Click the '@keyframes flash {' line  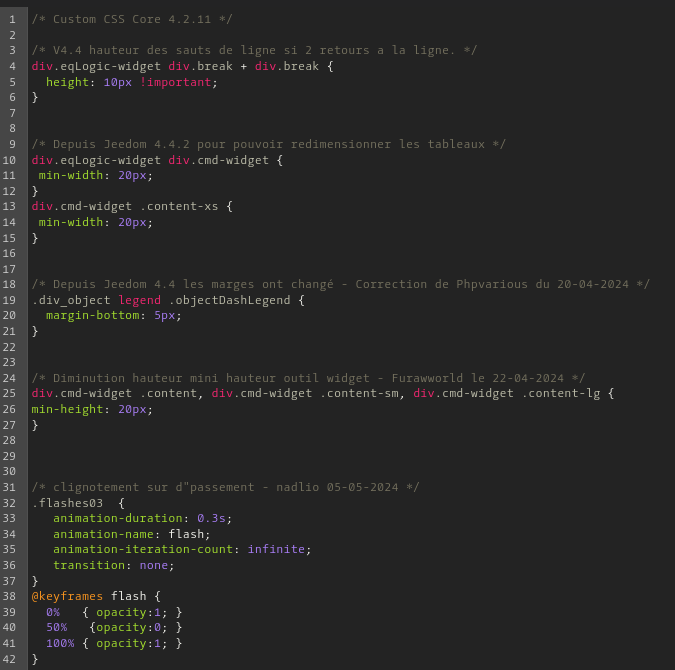[x=96, y=596]
